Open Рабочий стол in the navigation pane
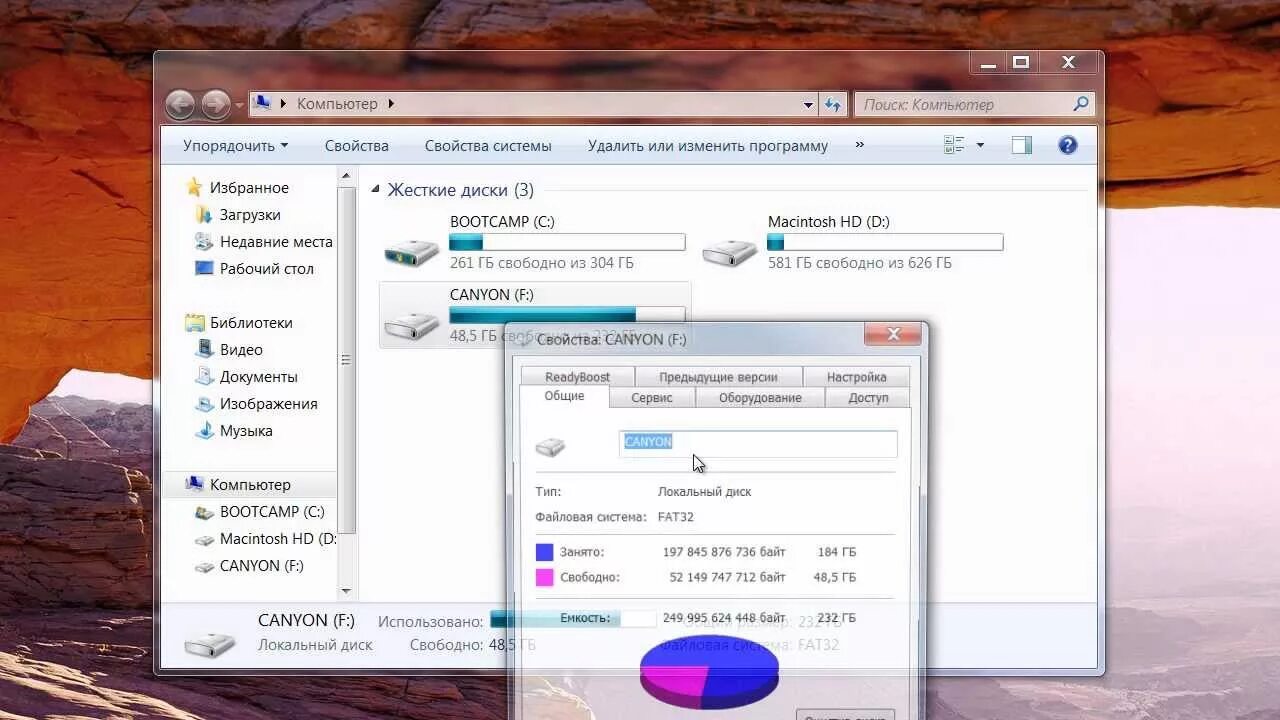1280x720 pixels. pyautogui.click(x=266, y=269)
